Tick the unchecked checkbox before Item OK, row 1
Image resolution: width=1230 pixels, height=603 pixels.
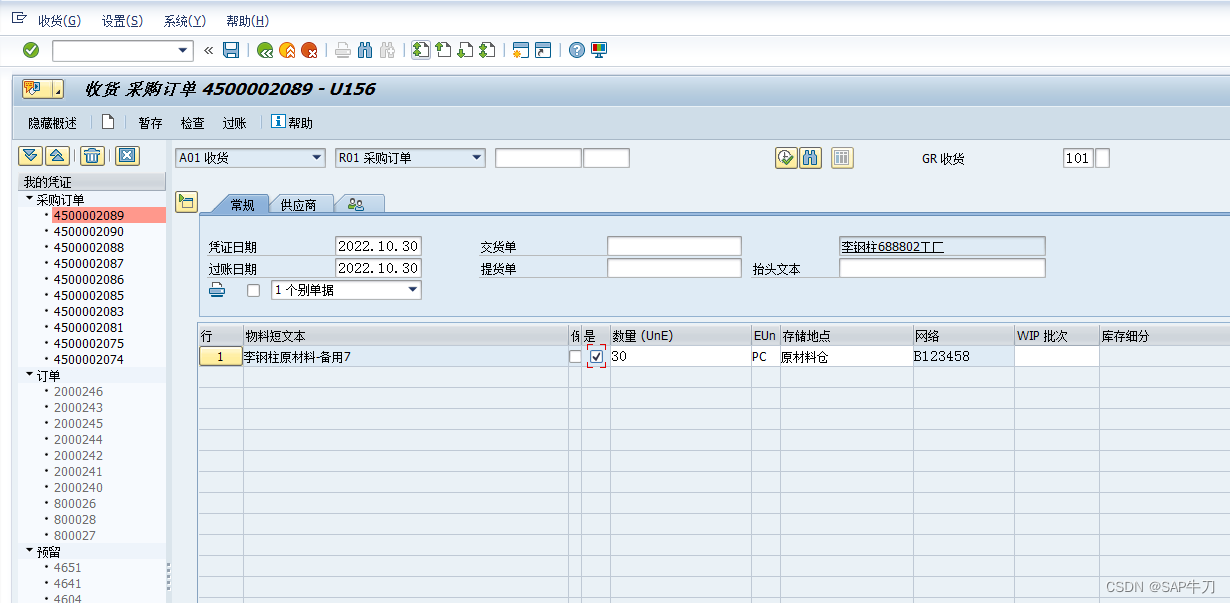point(575,357)
